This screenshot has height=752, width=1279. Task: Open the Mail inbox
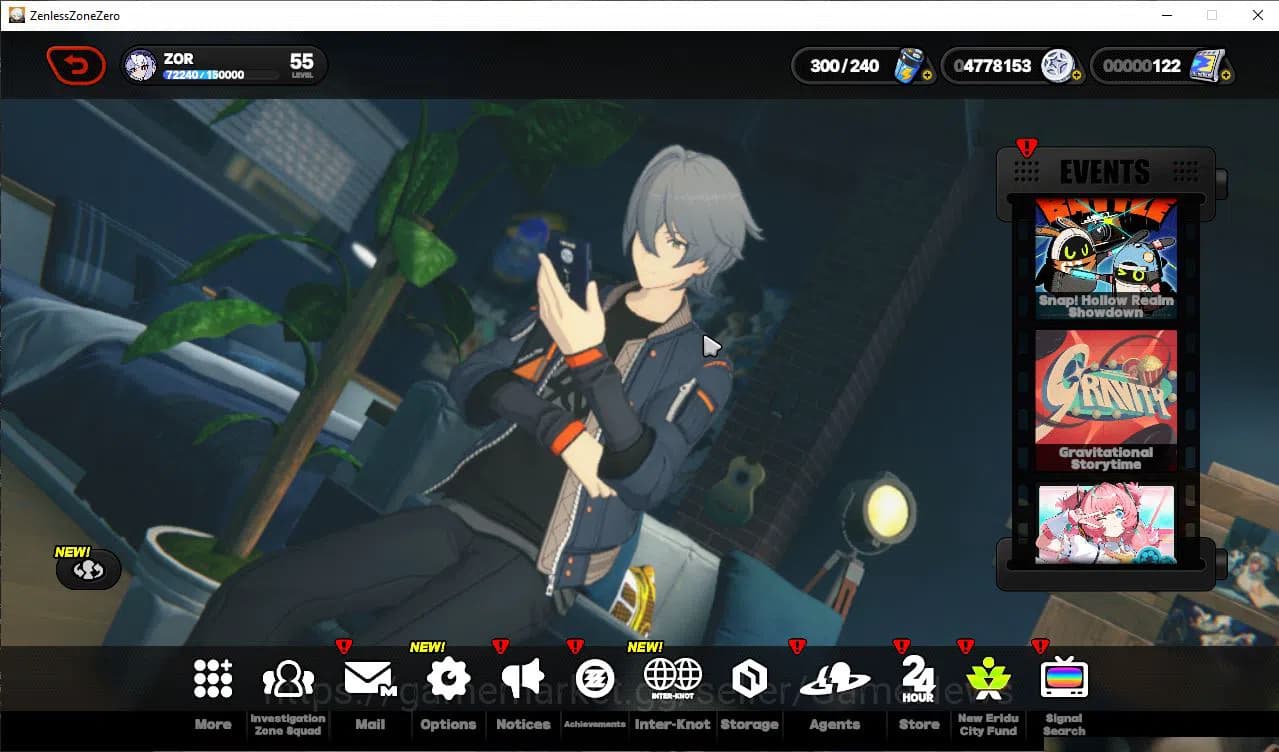370,676
